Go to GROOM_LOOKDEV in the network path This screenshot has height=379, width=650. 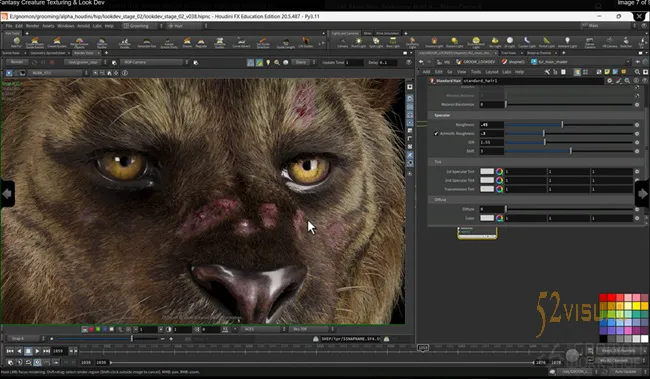[x=475, y=62]
